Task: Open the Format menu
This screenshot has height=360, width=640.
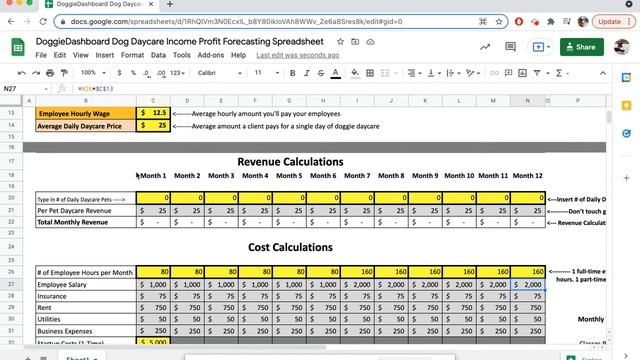Action: pyautogui.click(x=132, y=55)
